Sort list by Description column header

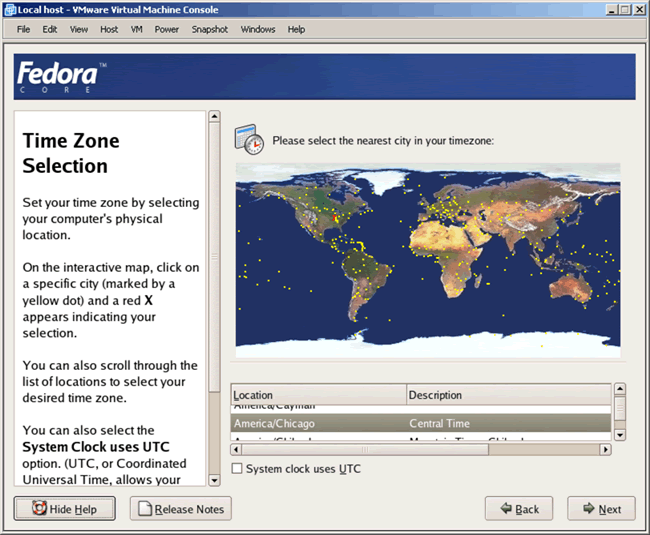pos(508,395)
